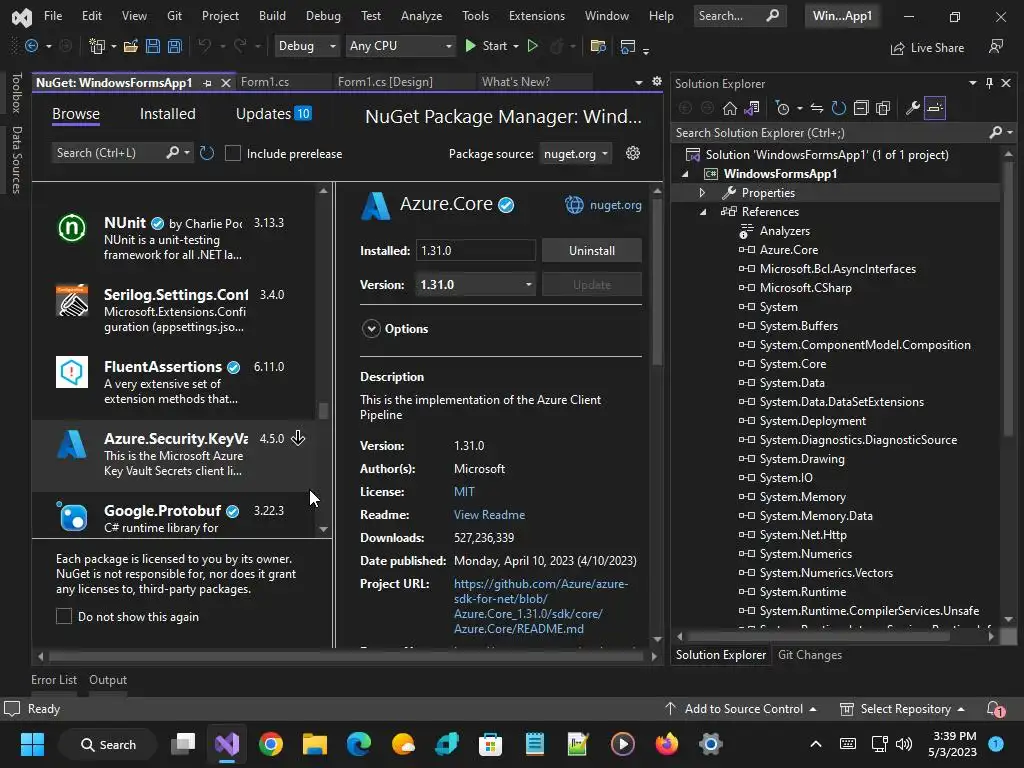Click the Open File folder icon
Screen dimensions: 1024x768
131,46
